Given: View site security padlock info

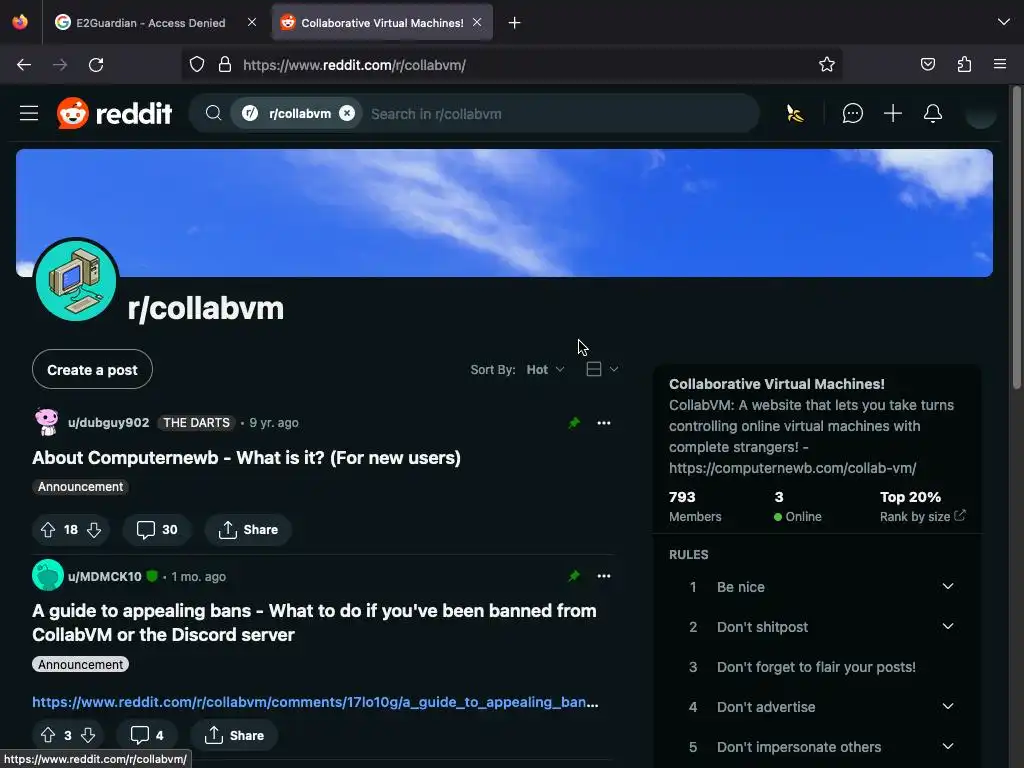Looking at the screenshot, I should (225, 65).
